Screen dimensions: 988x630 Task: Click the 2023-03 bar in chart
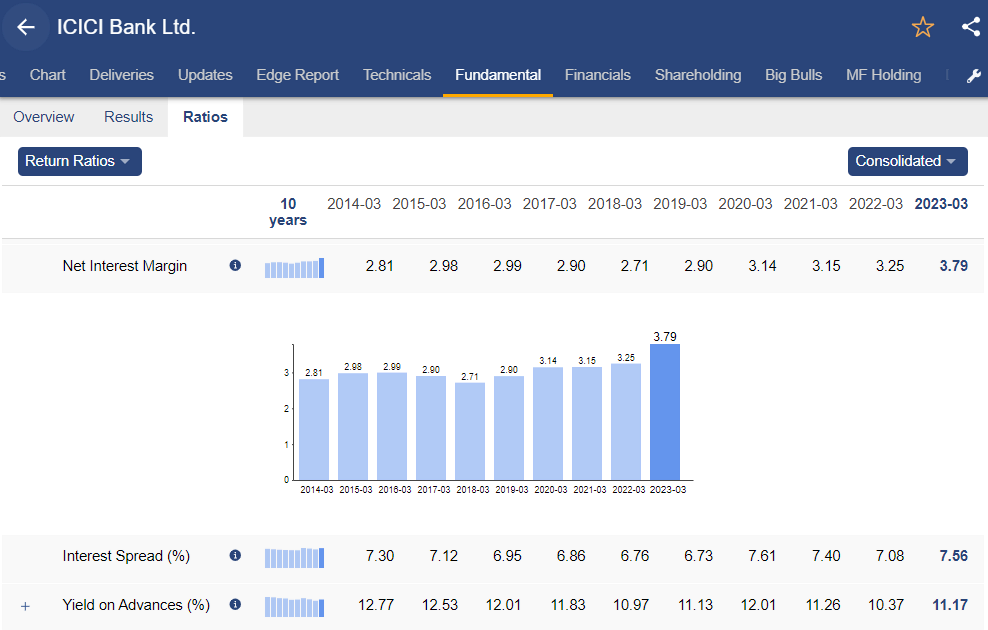pos(665,412)
